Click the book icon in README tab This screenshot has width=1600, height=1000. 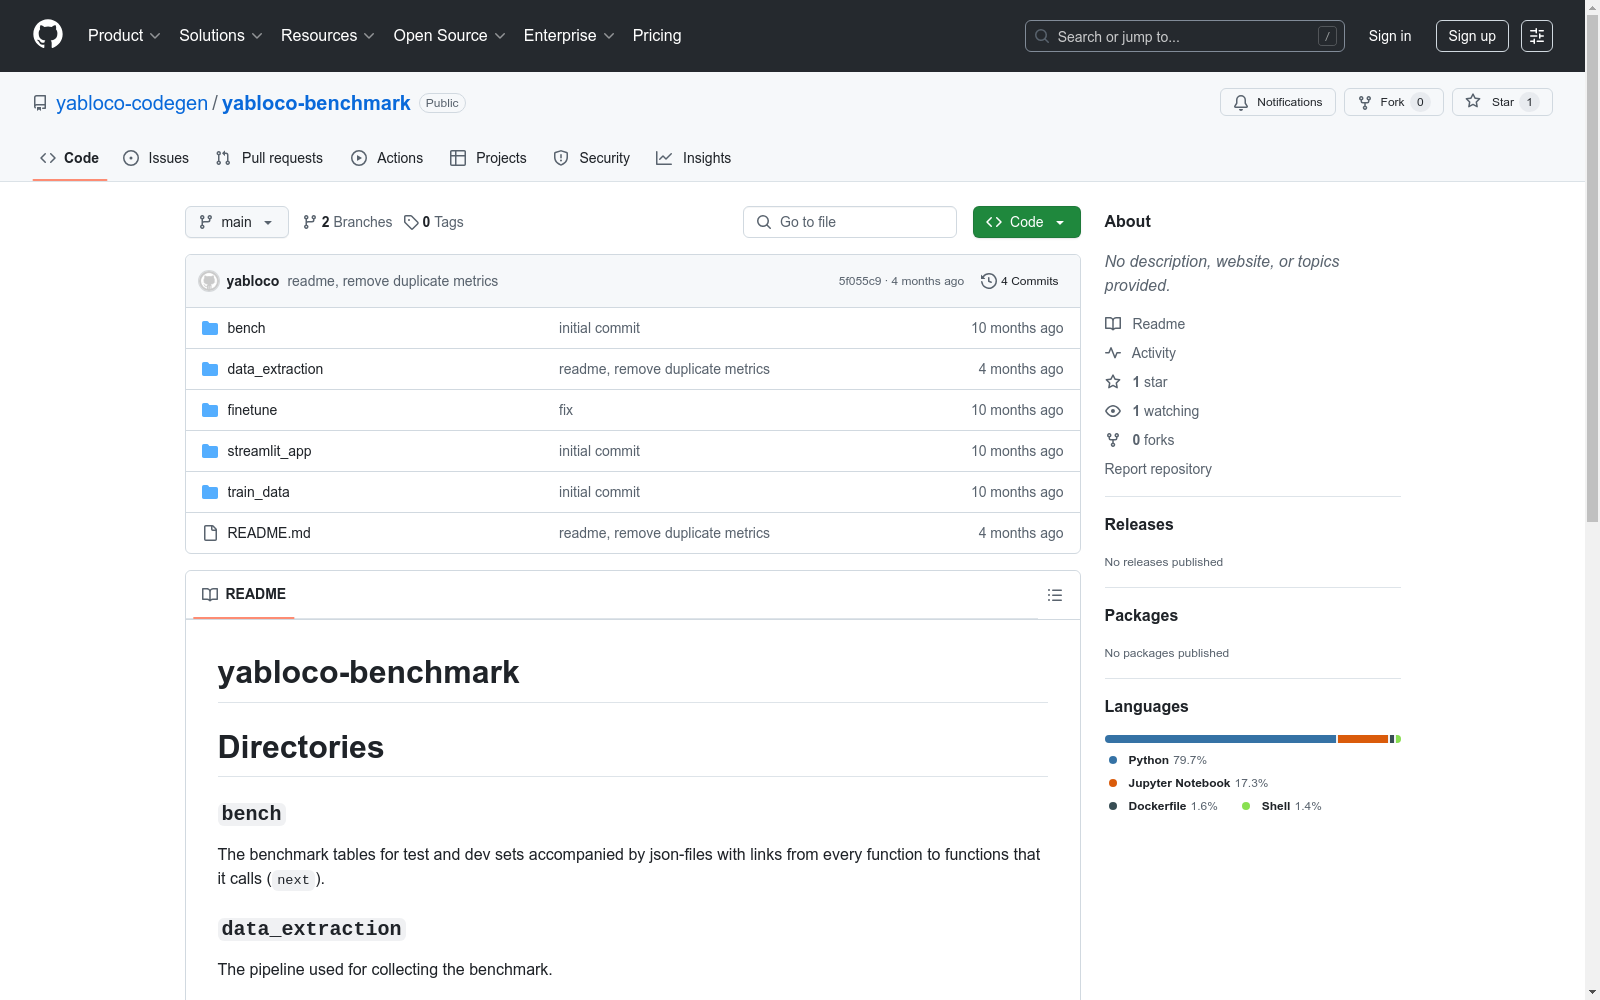[210, 594]
